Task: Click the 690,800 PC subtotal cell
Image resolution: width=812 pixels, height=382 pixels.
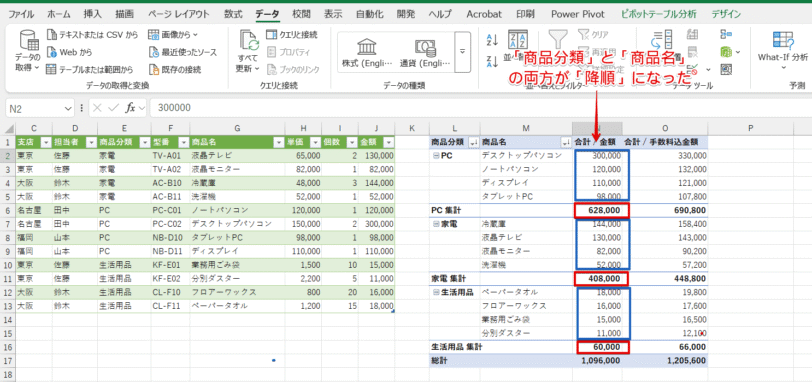Action: (x=665, y=210)
